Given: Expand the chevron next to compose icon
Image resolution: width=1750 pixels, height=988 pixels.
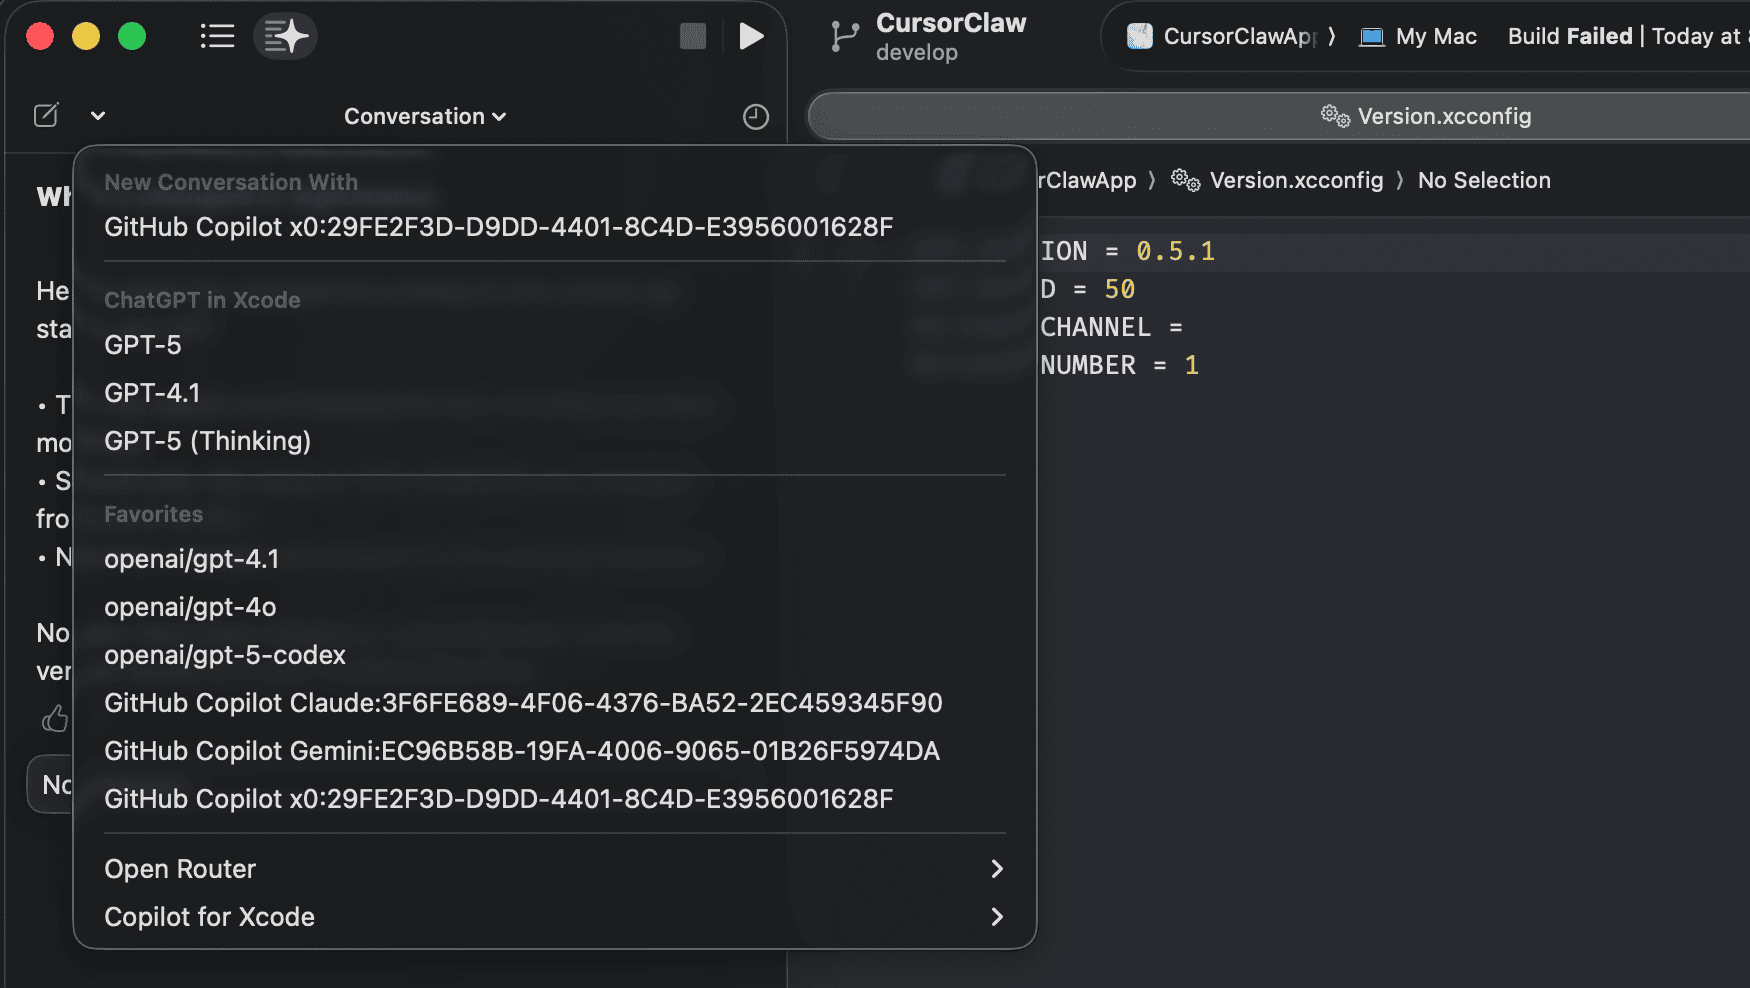Looking at the screenshot, I should (98, 115).
